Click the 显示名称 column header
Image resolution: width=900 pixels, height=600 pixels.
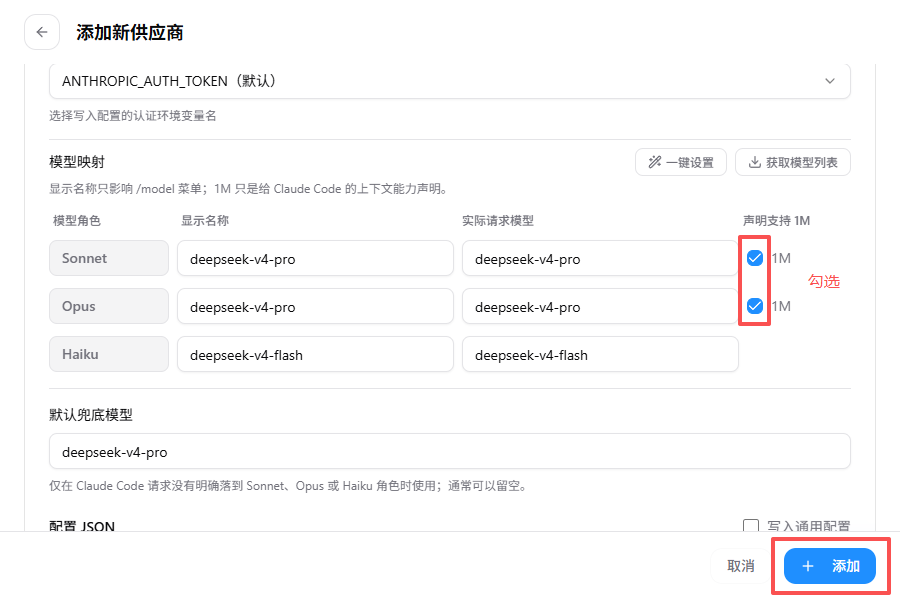point(205,220)
